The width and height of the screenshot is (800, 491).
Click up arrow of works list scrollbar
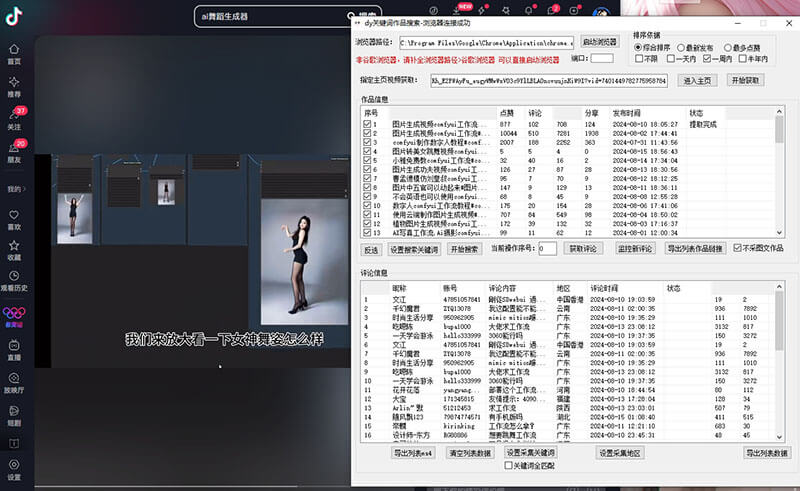(x=779, y=112)
